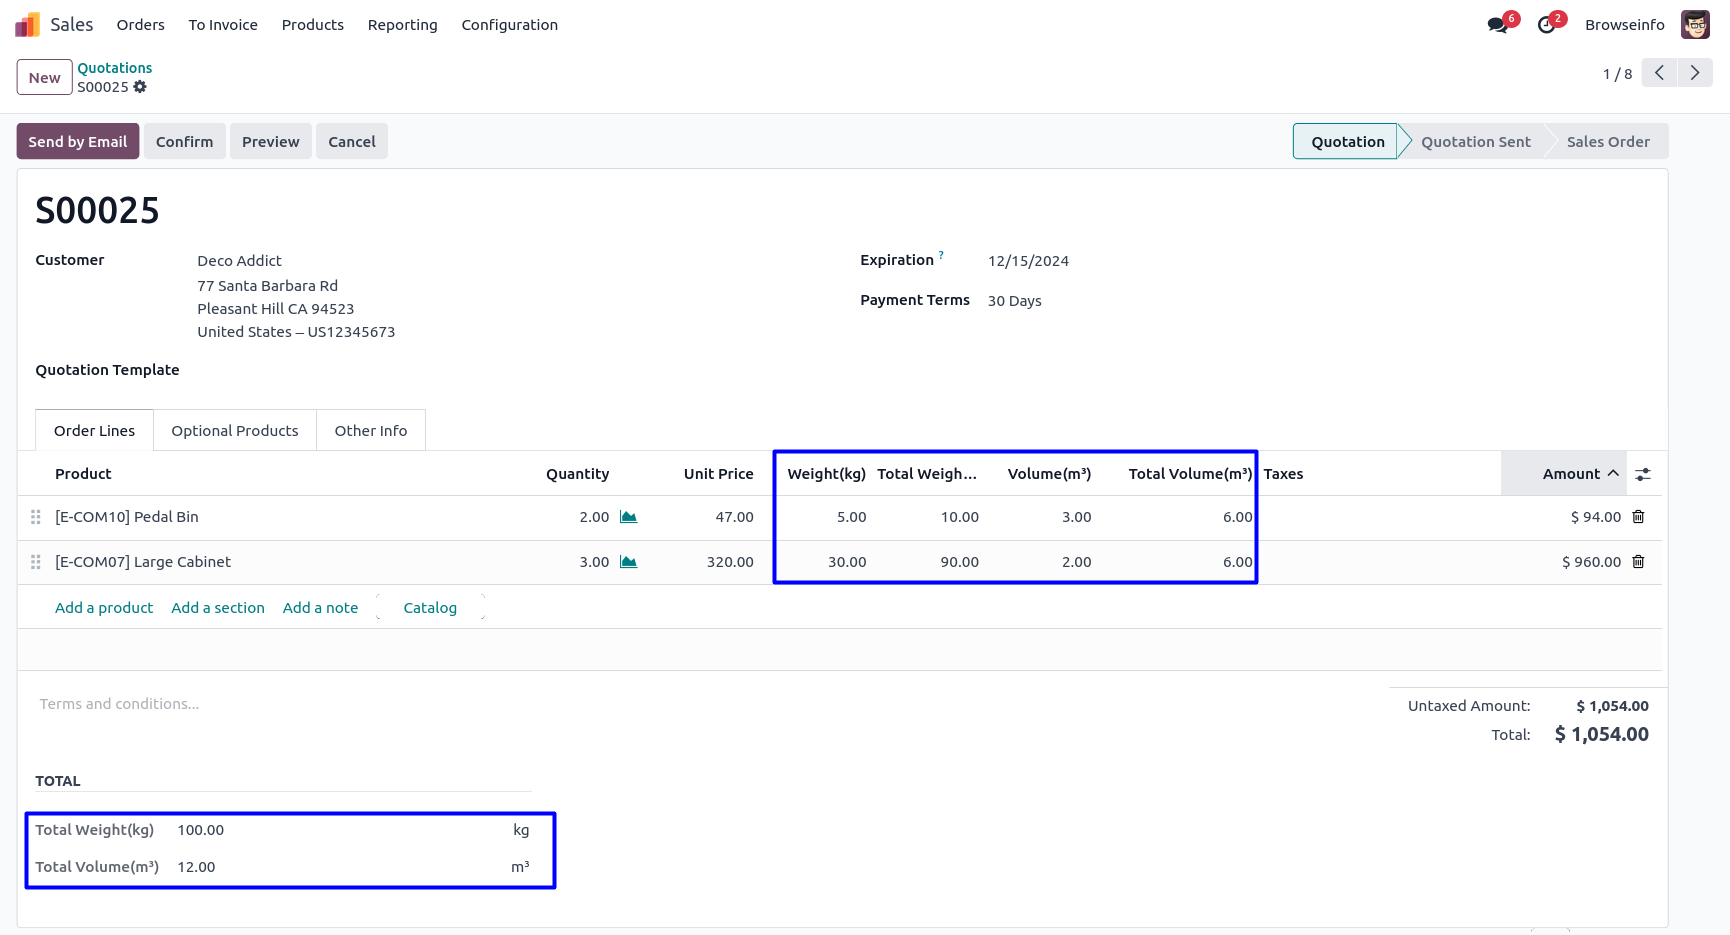Go to previous record arrow
The width and height of the screenshot is (1730, 935).
pyautogui.click(x=1659, y=73)
